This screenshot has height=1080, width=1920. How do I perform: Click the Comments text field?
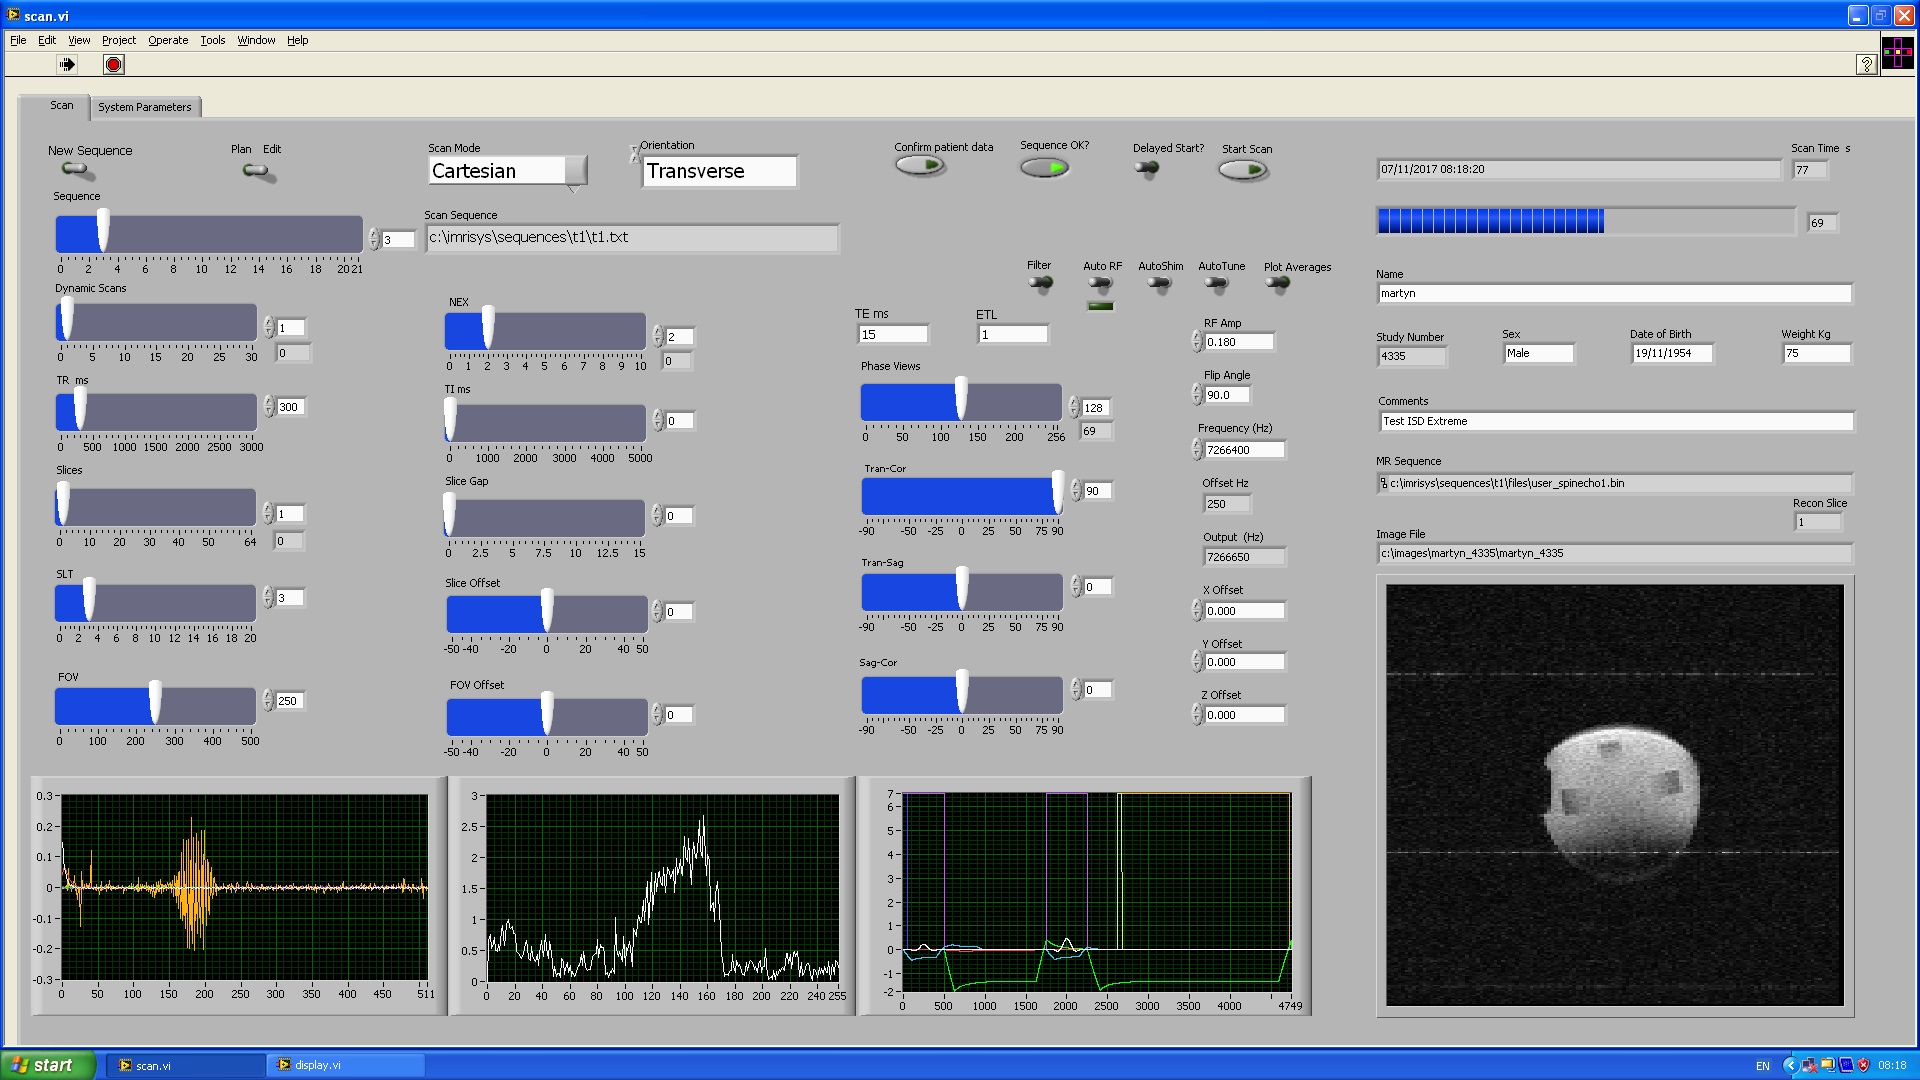click(1614, 421)
